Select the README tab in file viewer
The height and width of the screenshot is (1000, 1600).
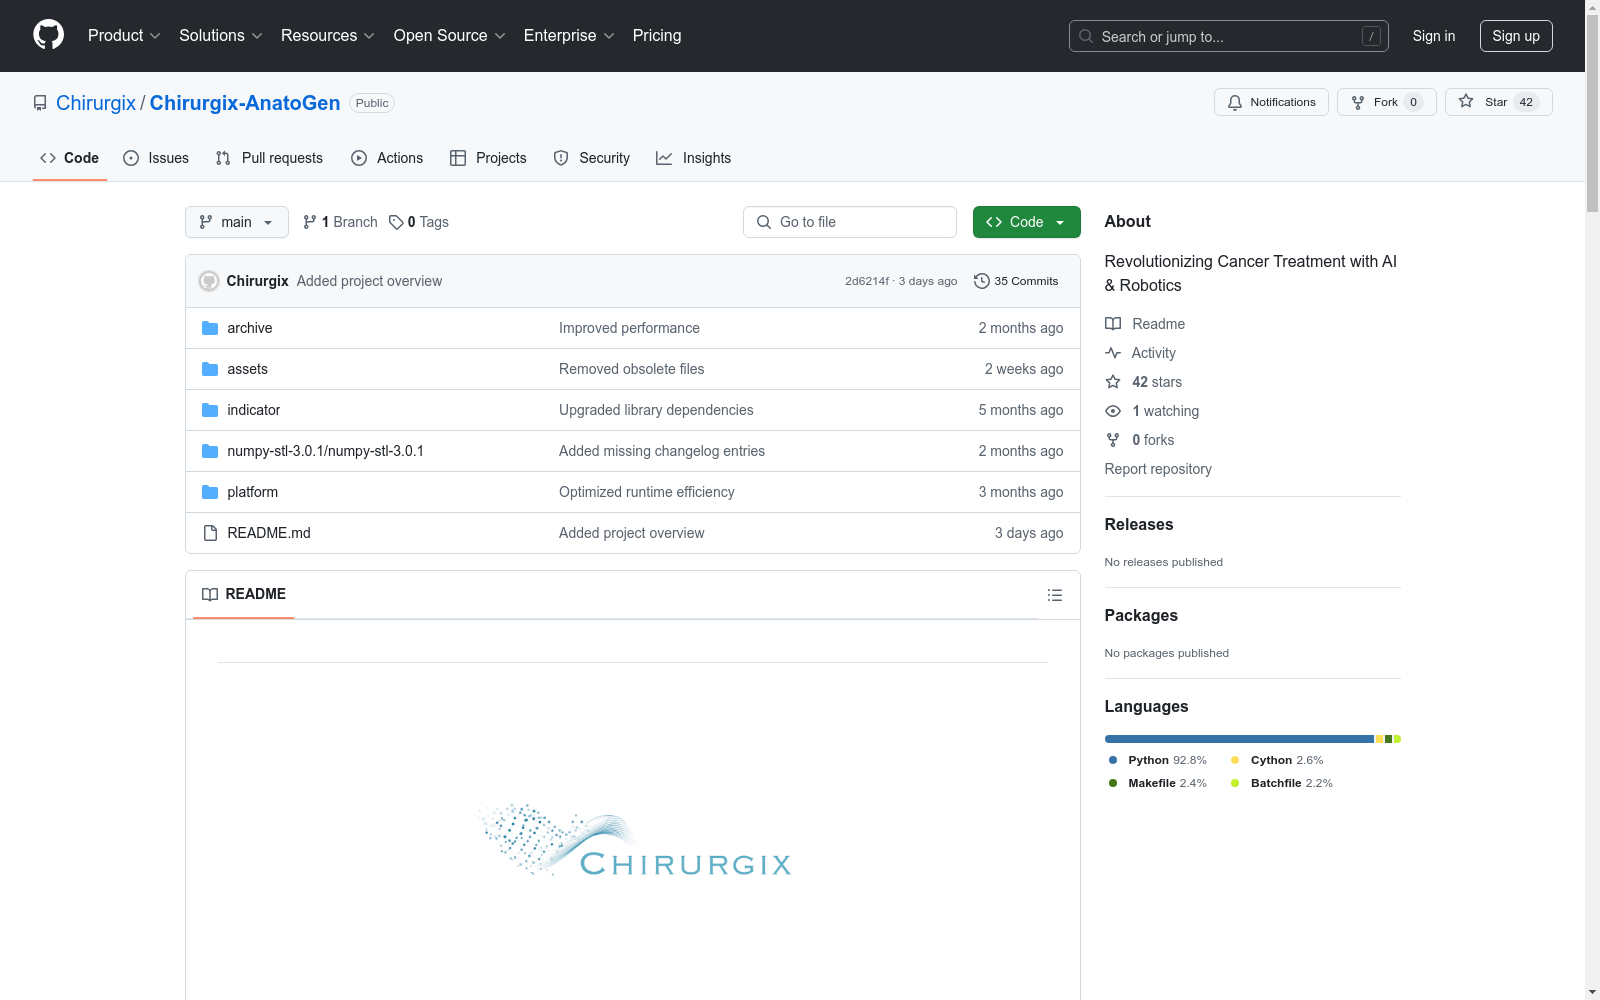pos(244,594)
